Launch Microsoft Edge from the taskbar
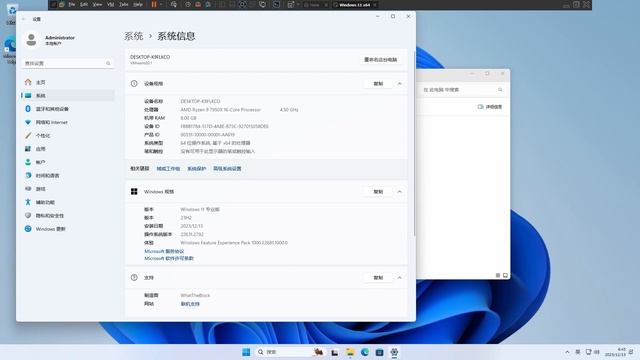The image size is (640, 360). 364,352
